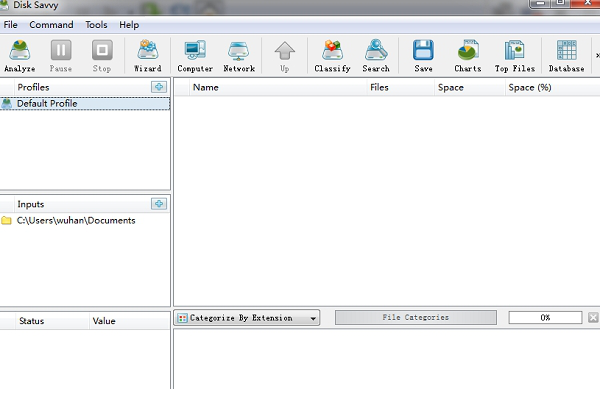Viewport: 600px width, 404px height.
Task: Click the Inputs panel header
Action: click(x=31, y=204)
